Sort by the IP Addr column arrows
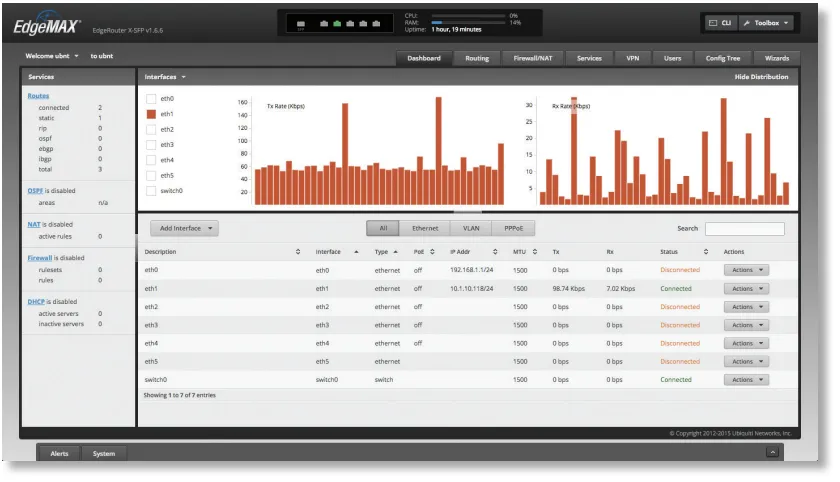This screenshot has width=840, height=482. (x=494, y=252)
